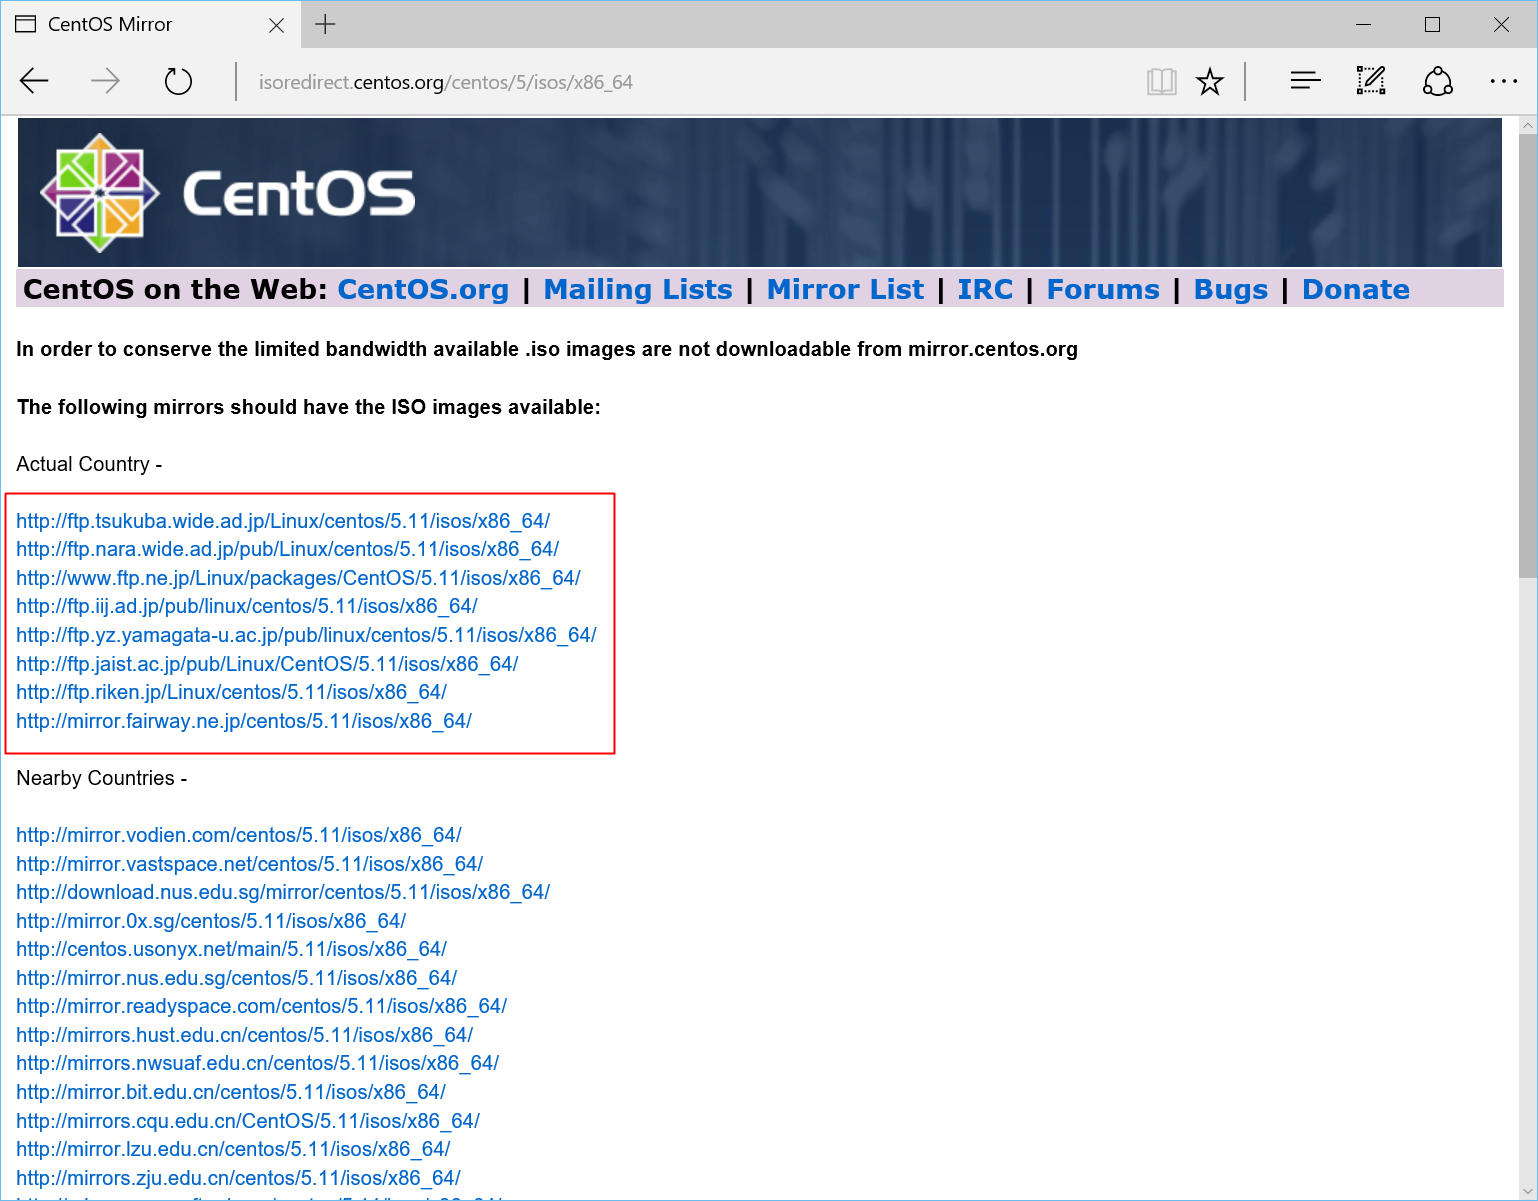This screenshot has width=1538, height=1201.
Task: Open the mirror.fairway.ne.jp mirror link
Action: click(244, 721)
